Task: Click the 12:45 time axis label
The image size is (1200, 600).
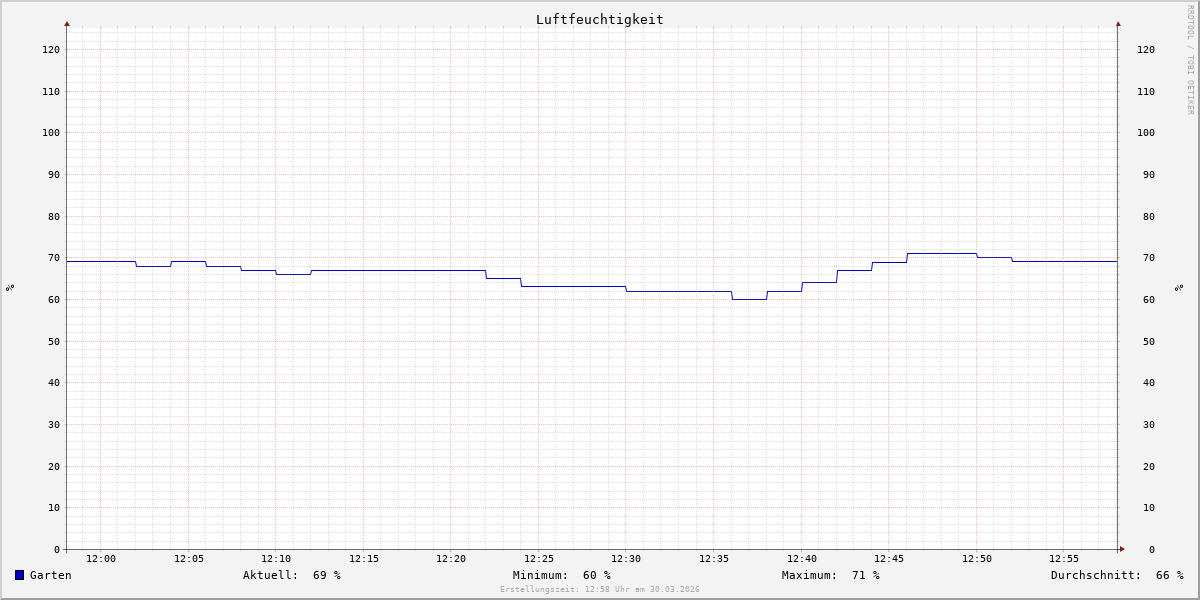Action: (889, 559)
